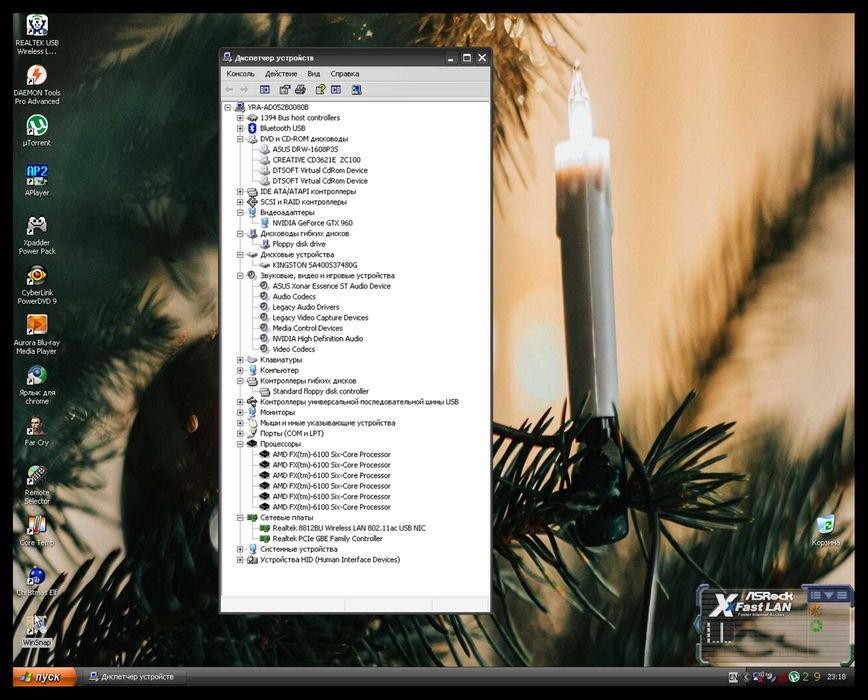Select the Remote Selector desktop icon

point(37,485)
